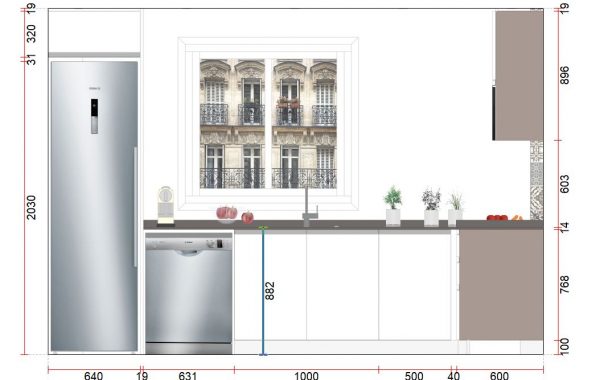The width and height of the screenshot is (600, 380).
Task: Select the 640 width dimension label
Action: tap(93, 375)
